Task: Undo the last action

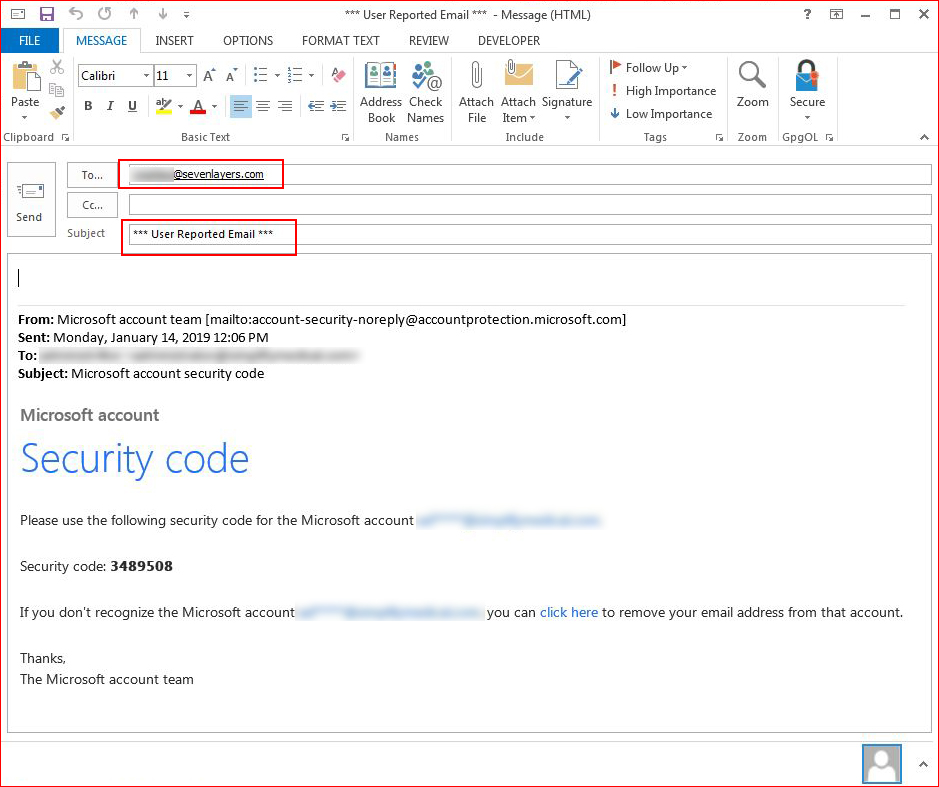Action: click(x=75, y=14)
